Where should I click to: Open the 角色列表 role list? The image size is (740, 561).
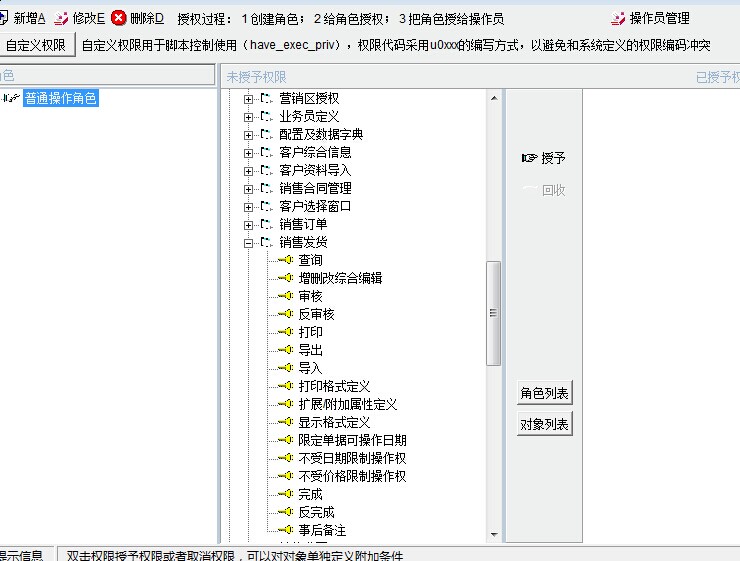(x=544, y=394)
